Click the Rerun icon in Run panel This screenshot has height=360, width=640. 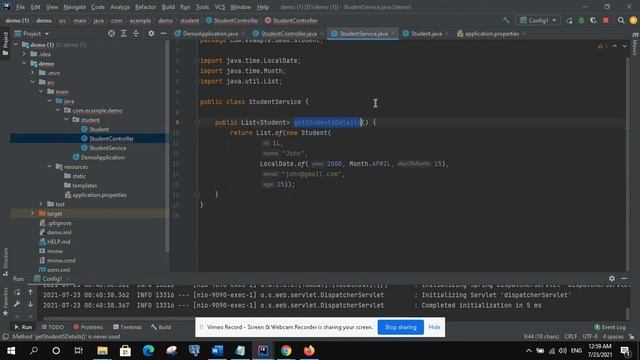coord(17,292)
